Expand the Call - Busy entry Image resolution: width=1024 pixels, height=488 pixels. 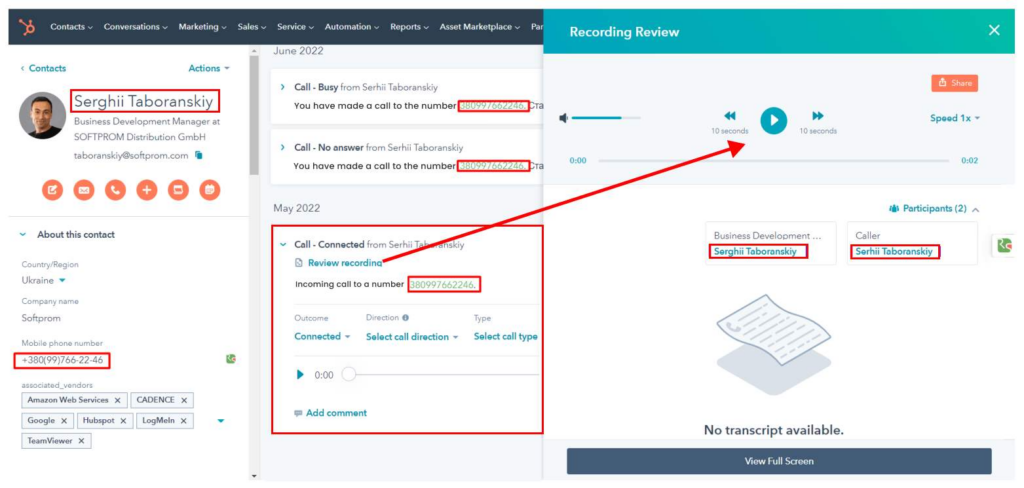283,87
